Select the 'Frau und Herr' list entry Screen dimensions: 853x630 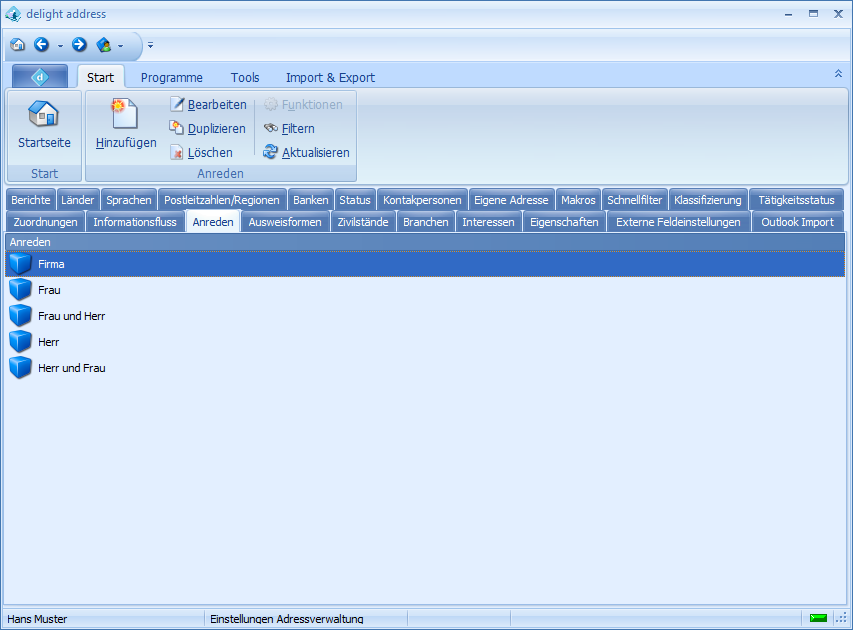tap(71, 316)
